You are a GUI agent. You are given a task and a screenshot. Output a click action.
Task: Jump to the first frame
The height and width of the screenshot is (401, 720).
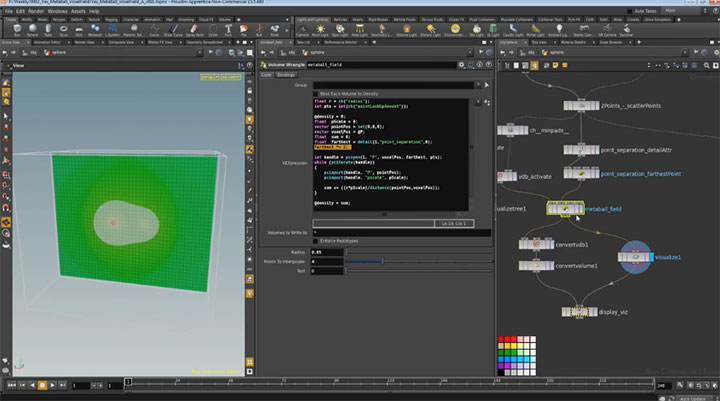point(11,385)
